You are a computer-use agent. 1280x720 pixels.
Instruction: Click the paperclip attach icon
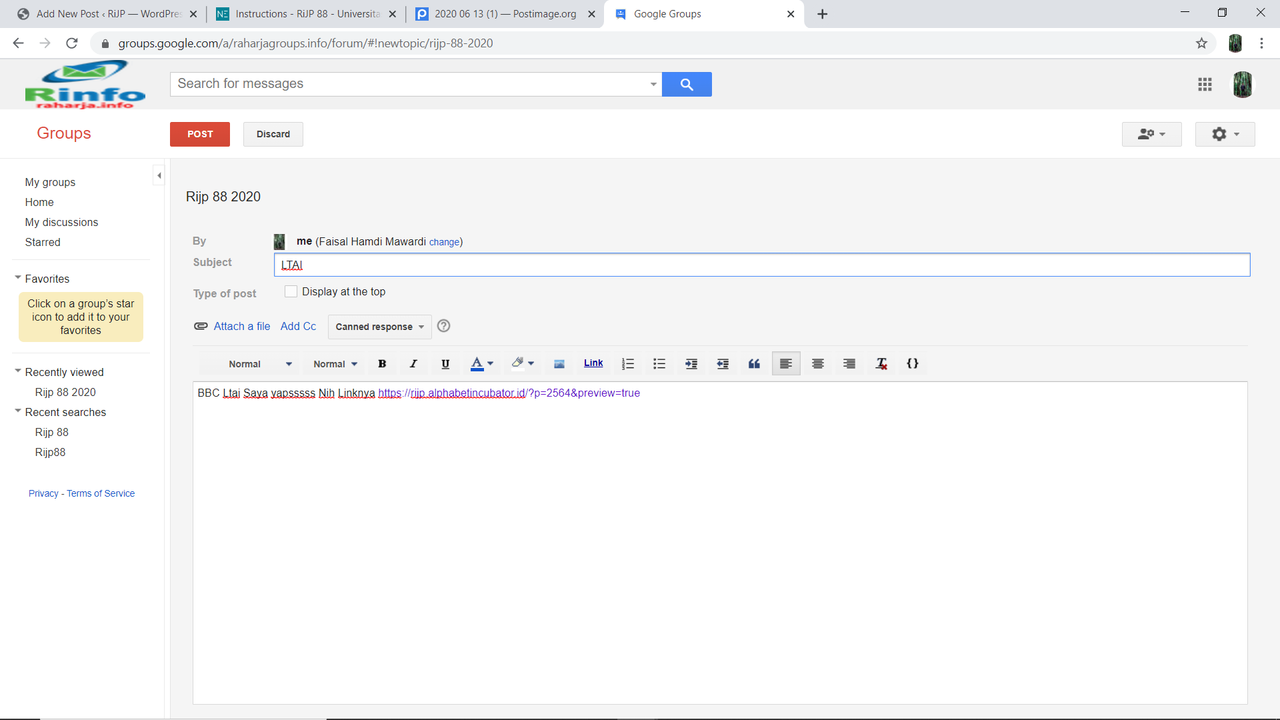[201, 326]
